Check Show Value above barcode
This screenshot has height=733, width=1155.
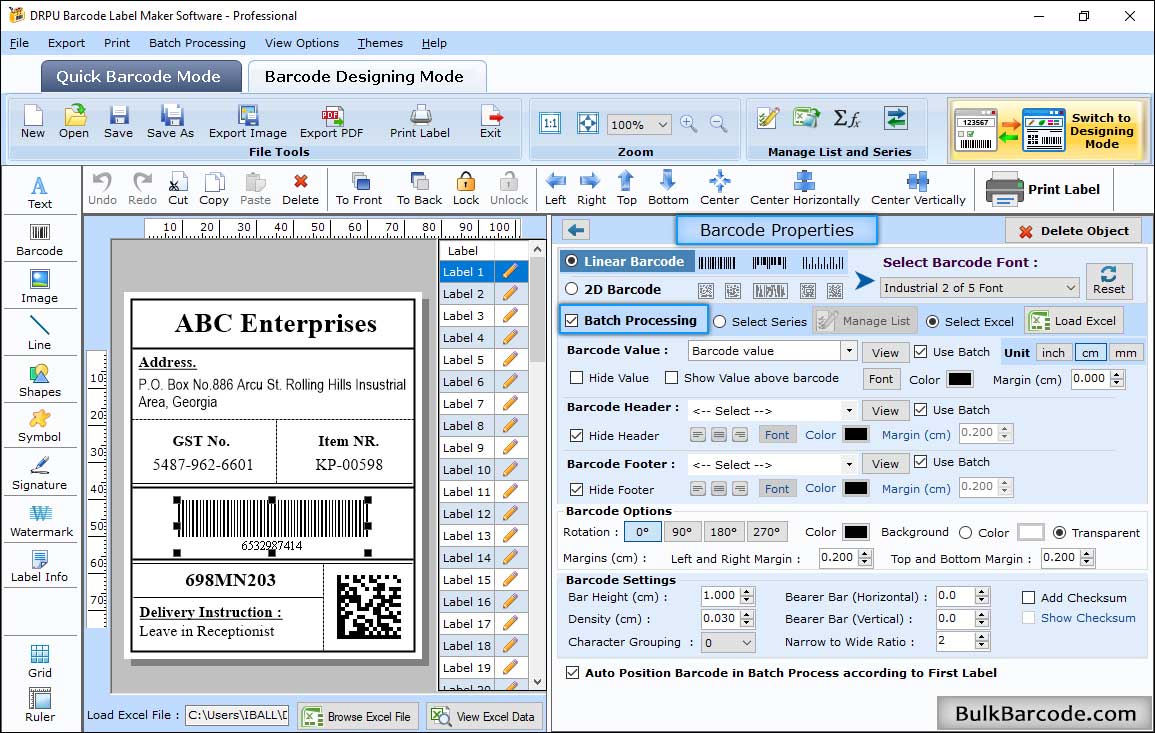coord(671,378)
